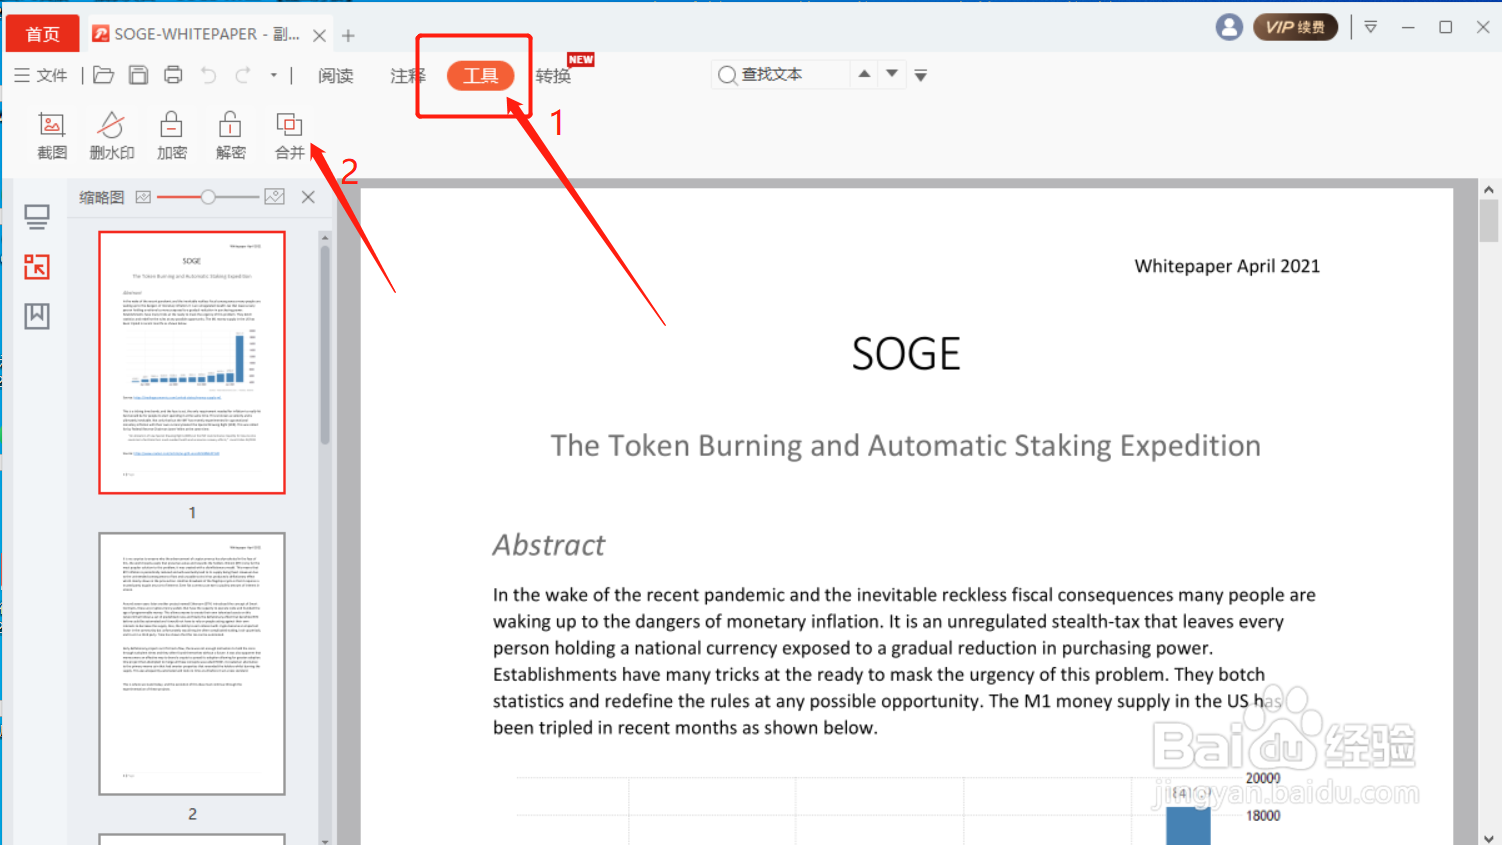Use the 截图 screenshot tool

point(52,136)
